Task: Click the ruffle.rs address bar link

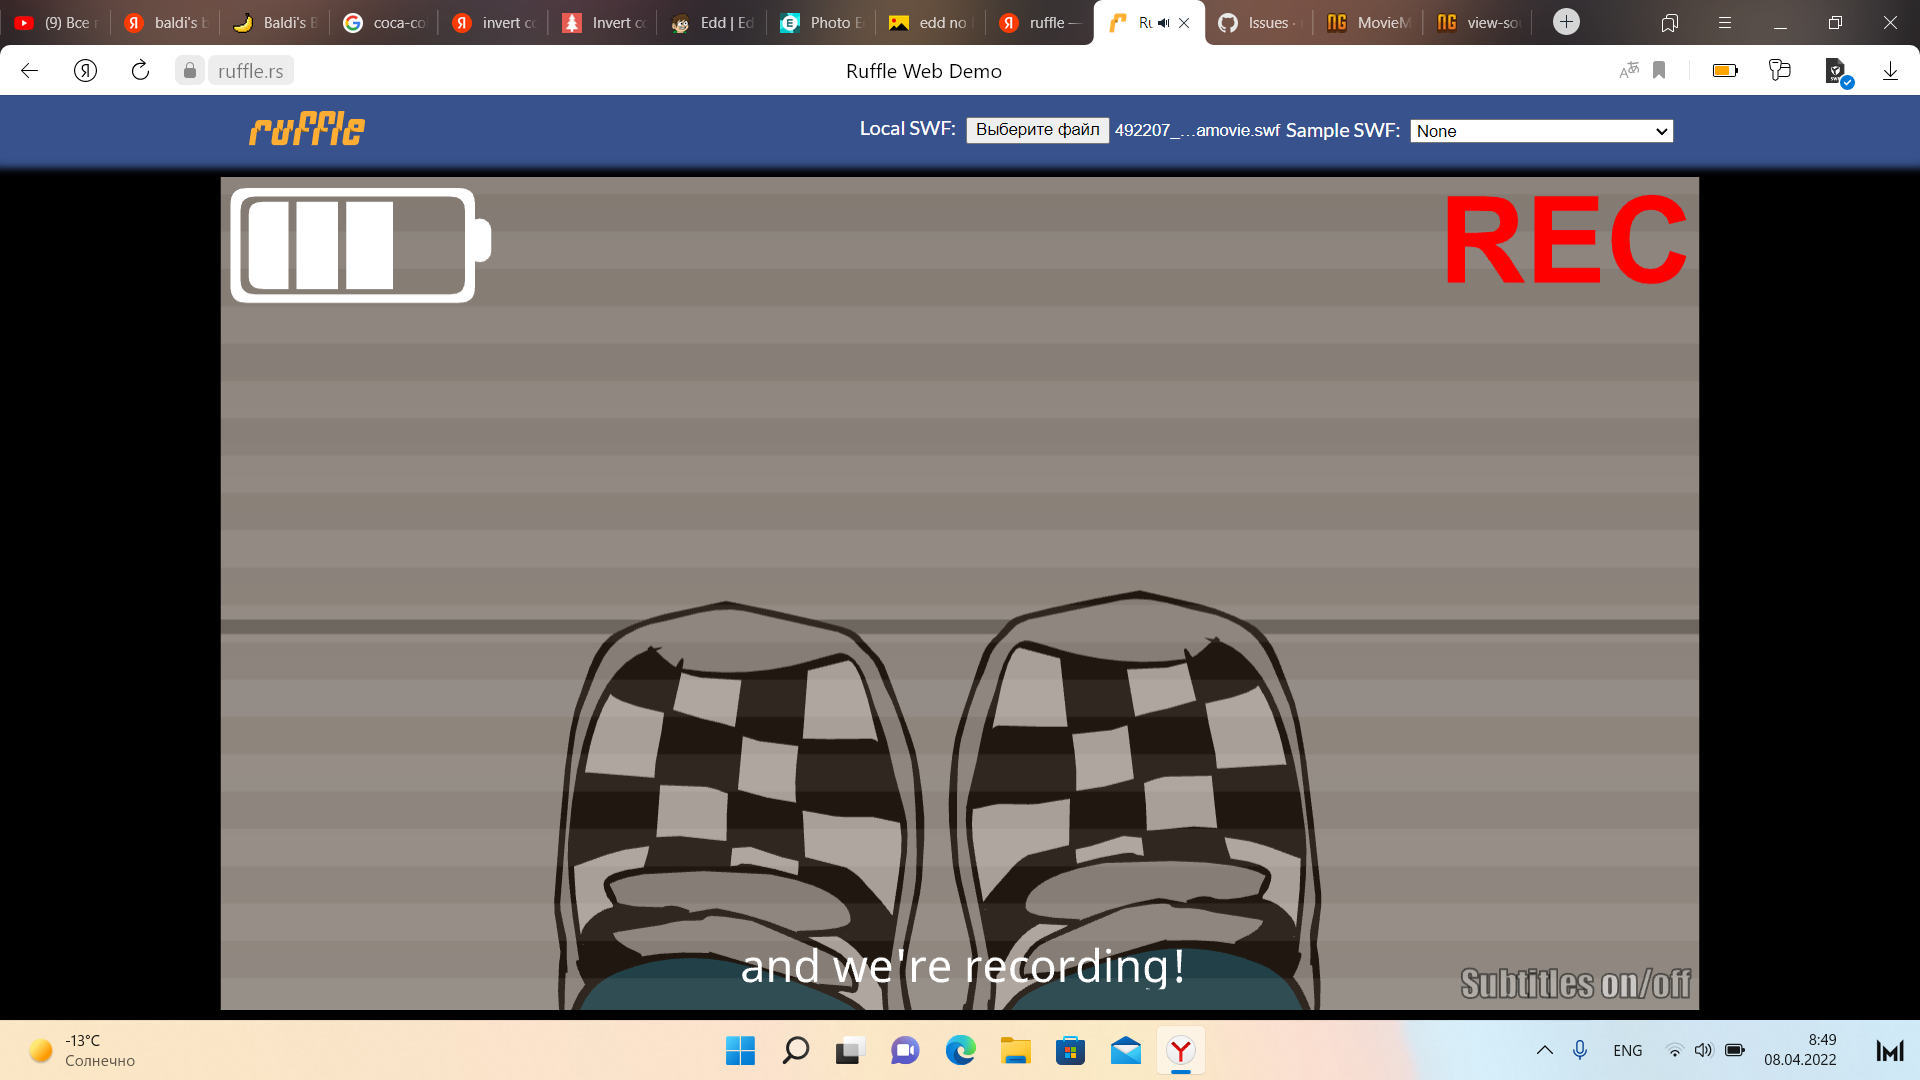Action: point(249,70)
